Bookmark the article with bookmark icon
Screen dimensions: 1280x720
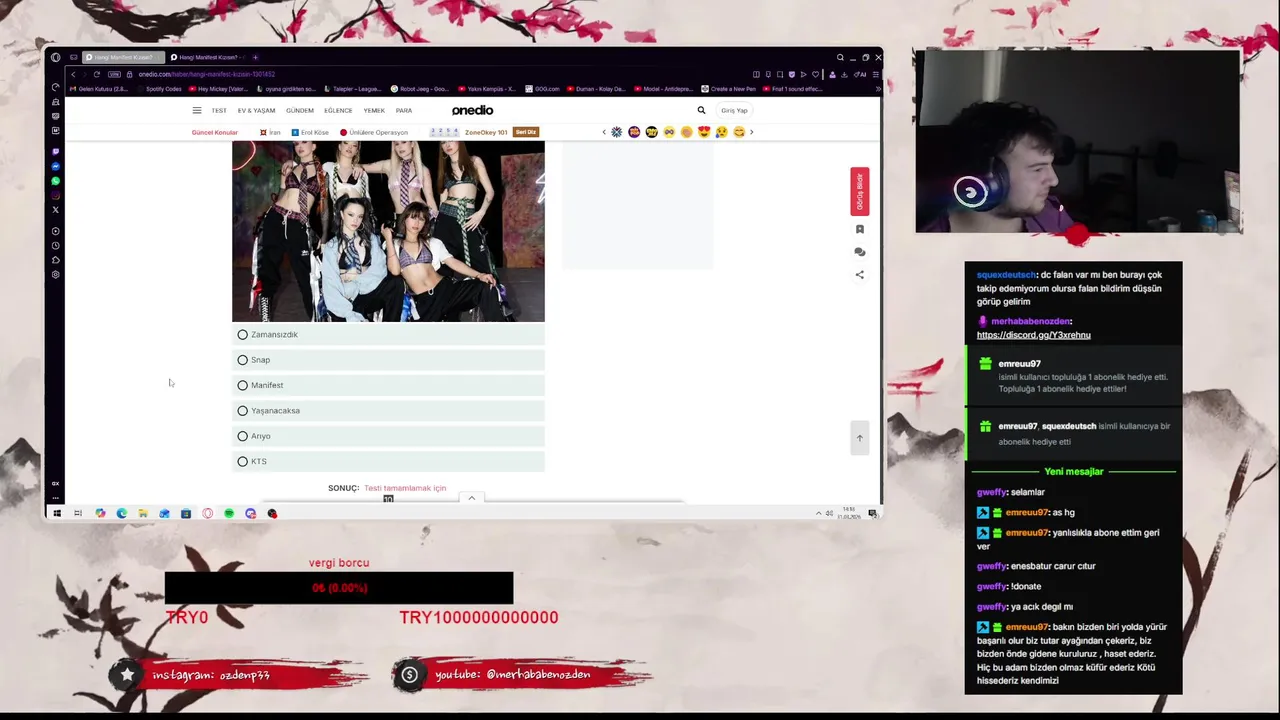pyautogui.click(x=860, y=229)
